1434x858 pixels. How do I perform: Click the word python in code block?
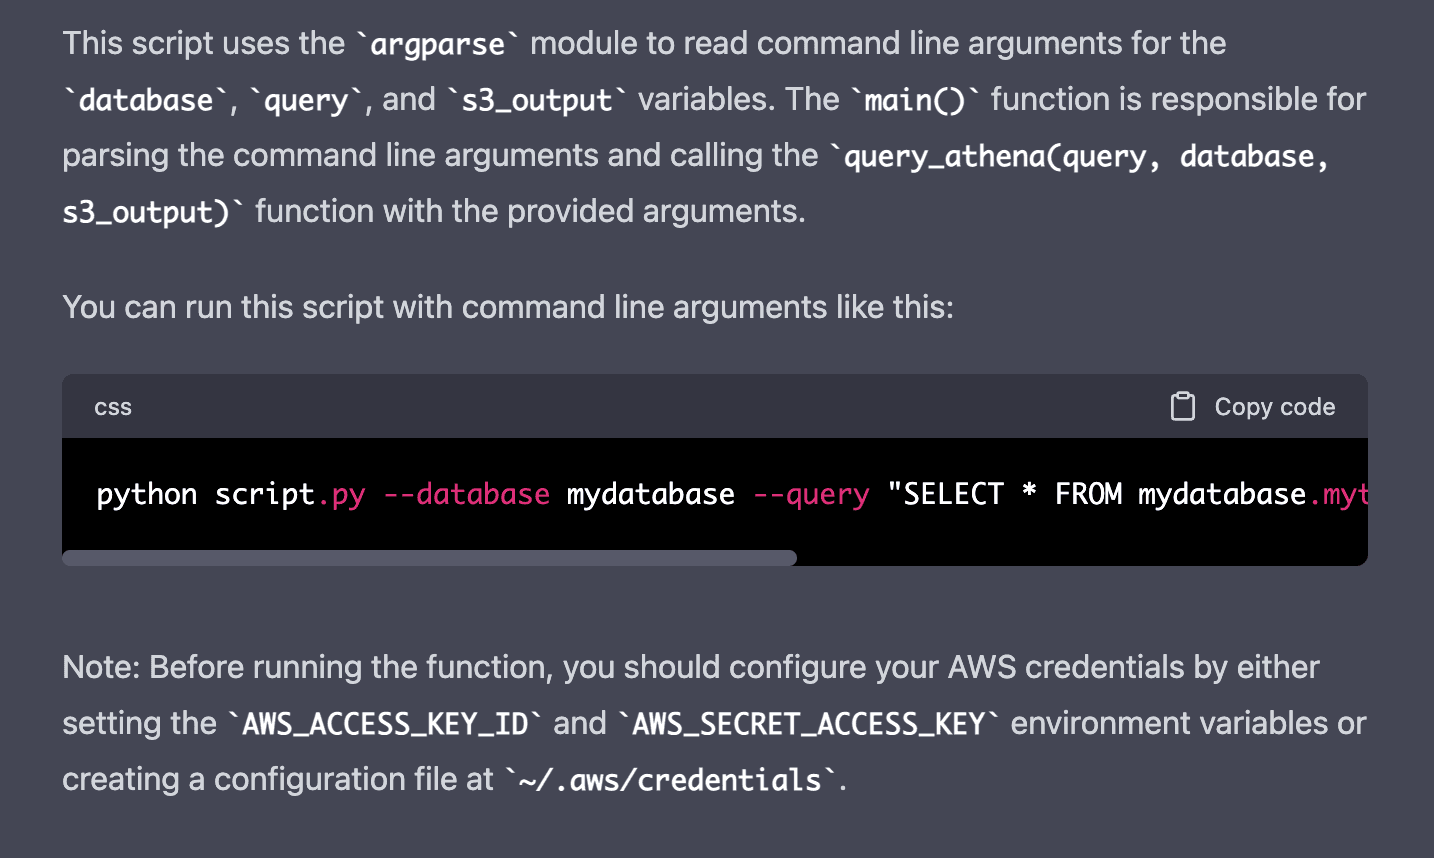146,495
